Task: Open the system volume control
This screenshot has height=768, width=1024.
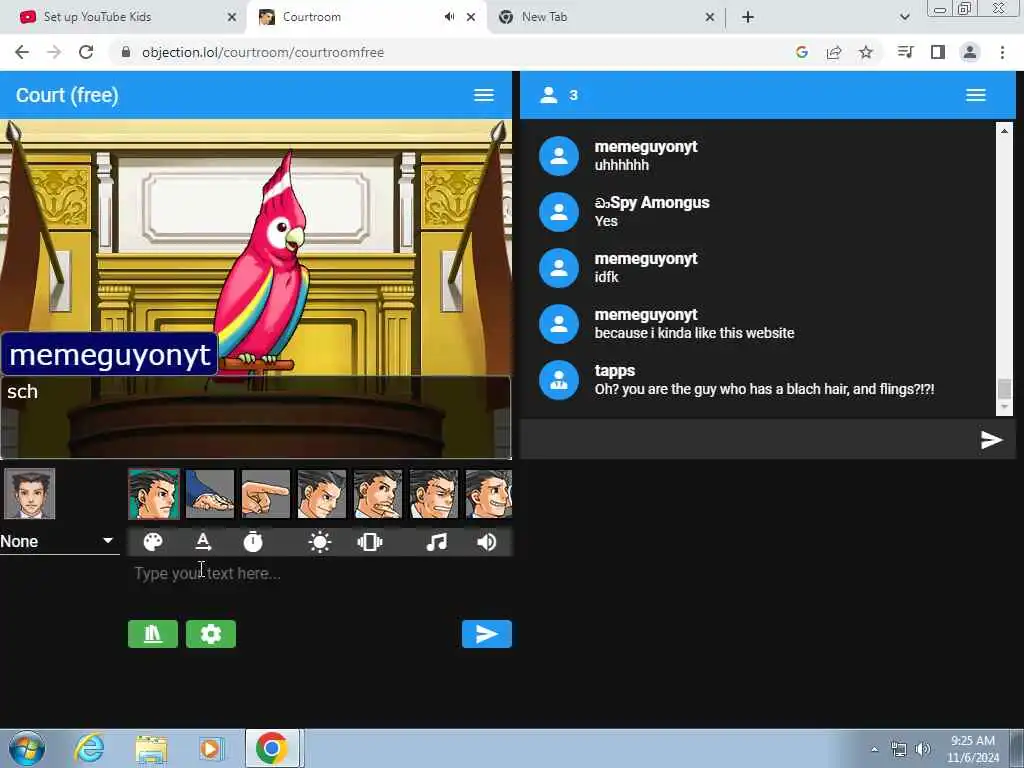Action: (923, 749)
